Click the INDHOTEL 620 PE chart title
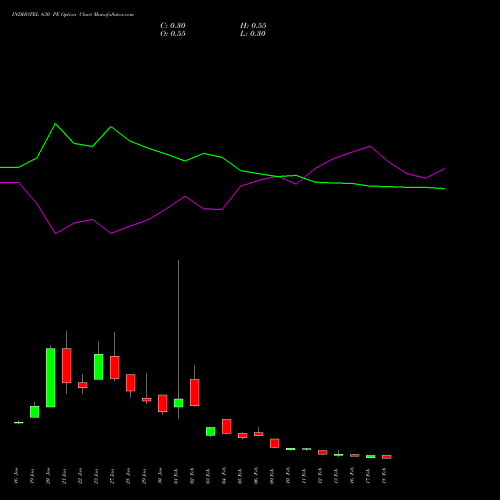 (x=73, y=15)
